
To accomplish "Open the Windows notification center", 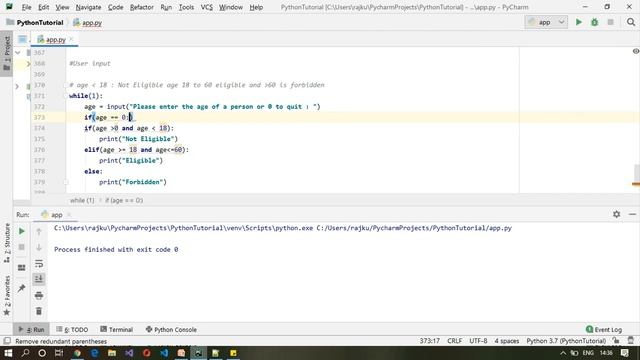I will 624,353.
